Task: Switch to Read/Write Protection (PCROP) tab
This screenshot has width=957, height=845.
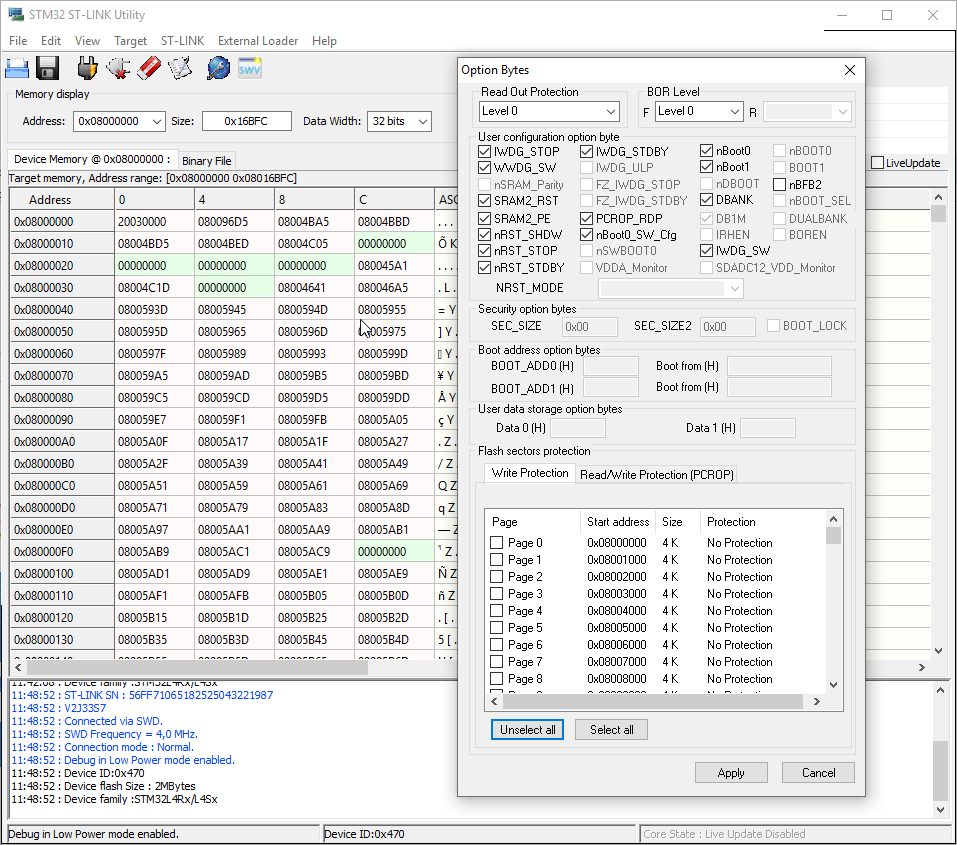Action: pyautogui.click(x=657, y=474)
